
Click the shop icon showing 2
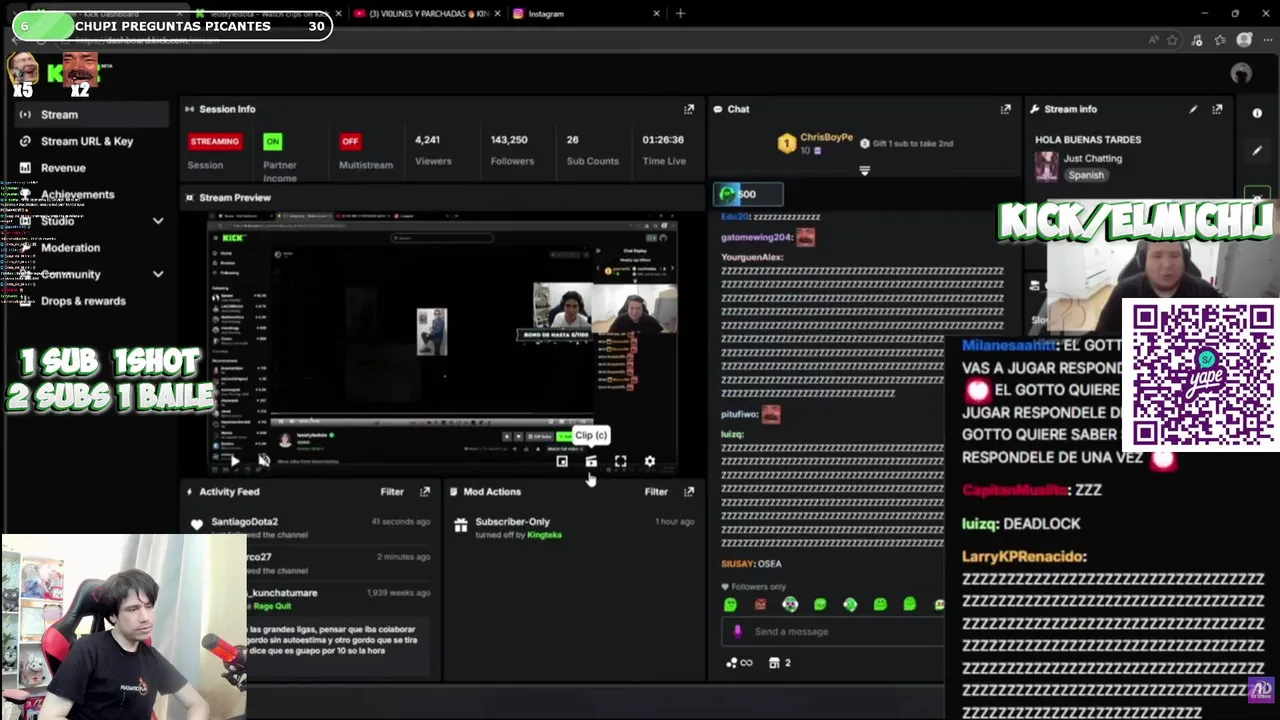(780, 662)
